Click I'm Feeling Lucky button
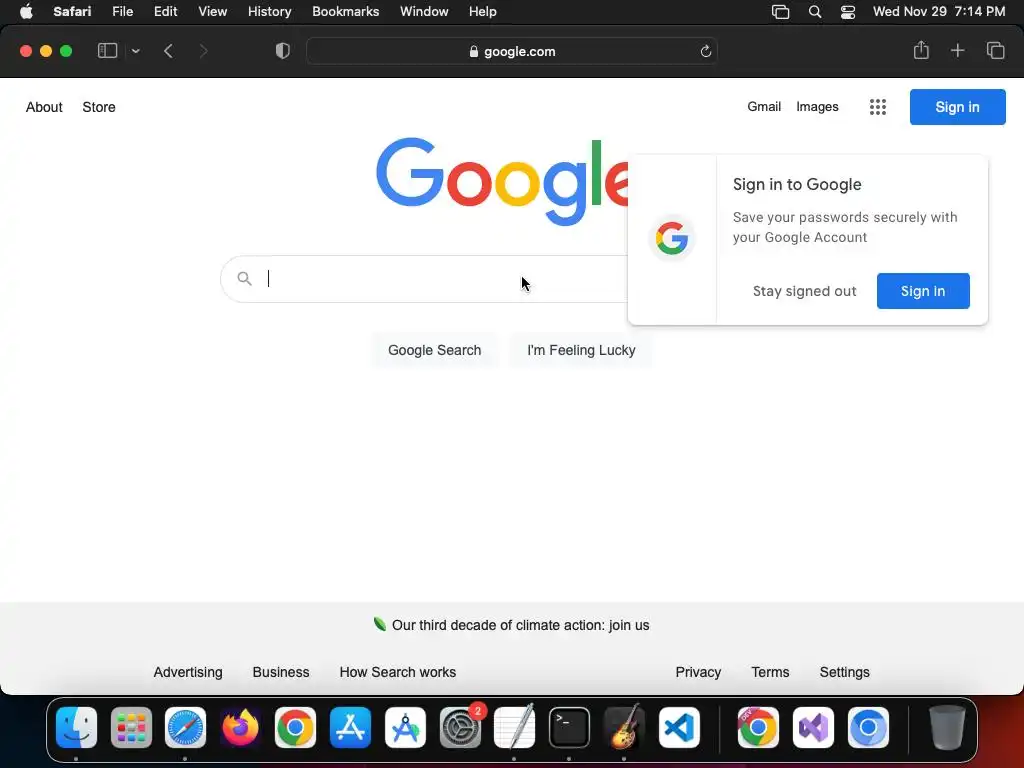Screen dimensions: 1024x768 [581, 350]
